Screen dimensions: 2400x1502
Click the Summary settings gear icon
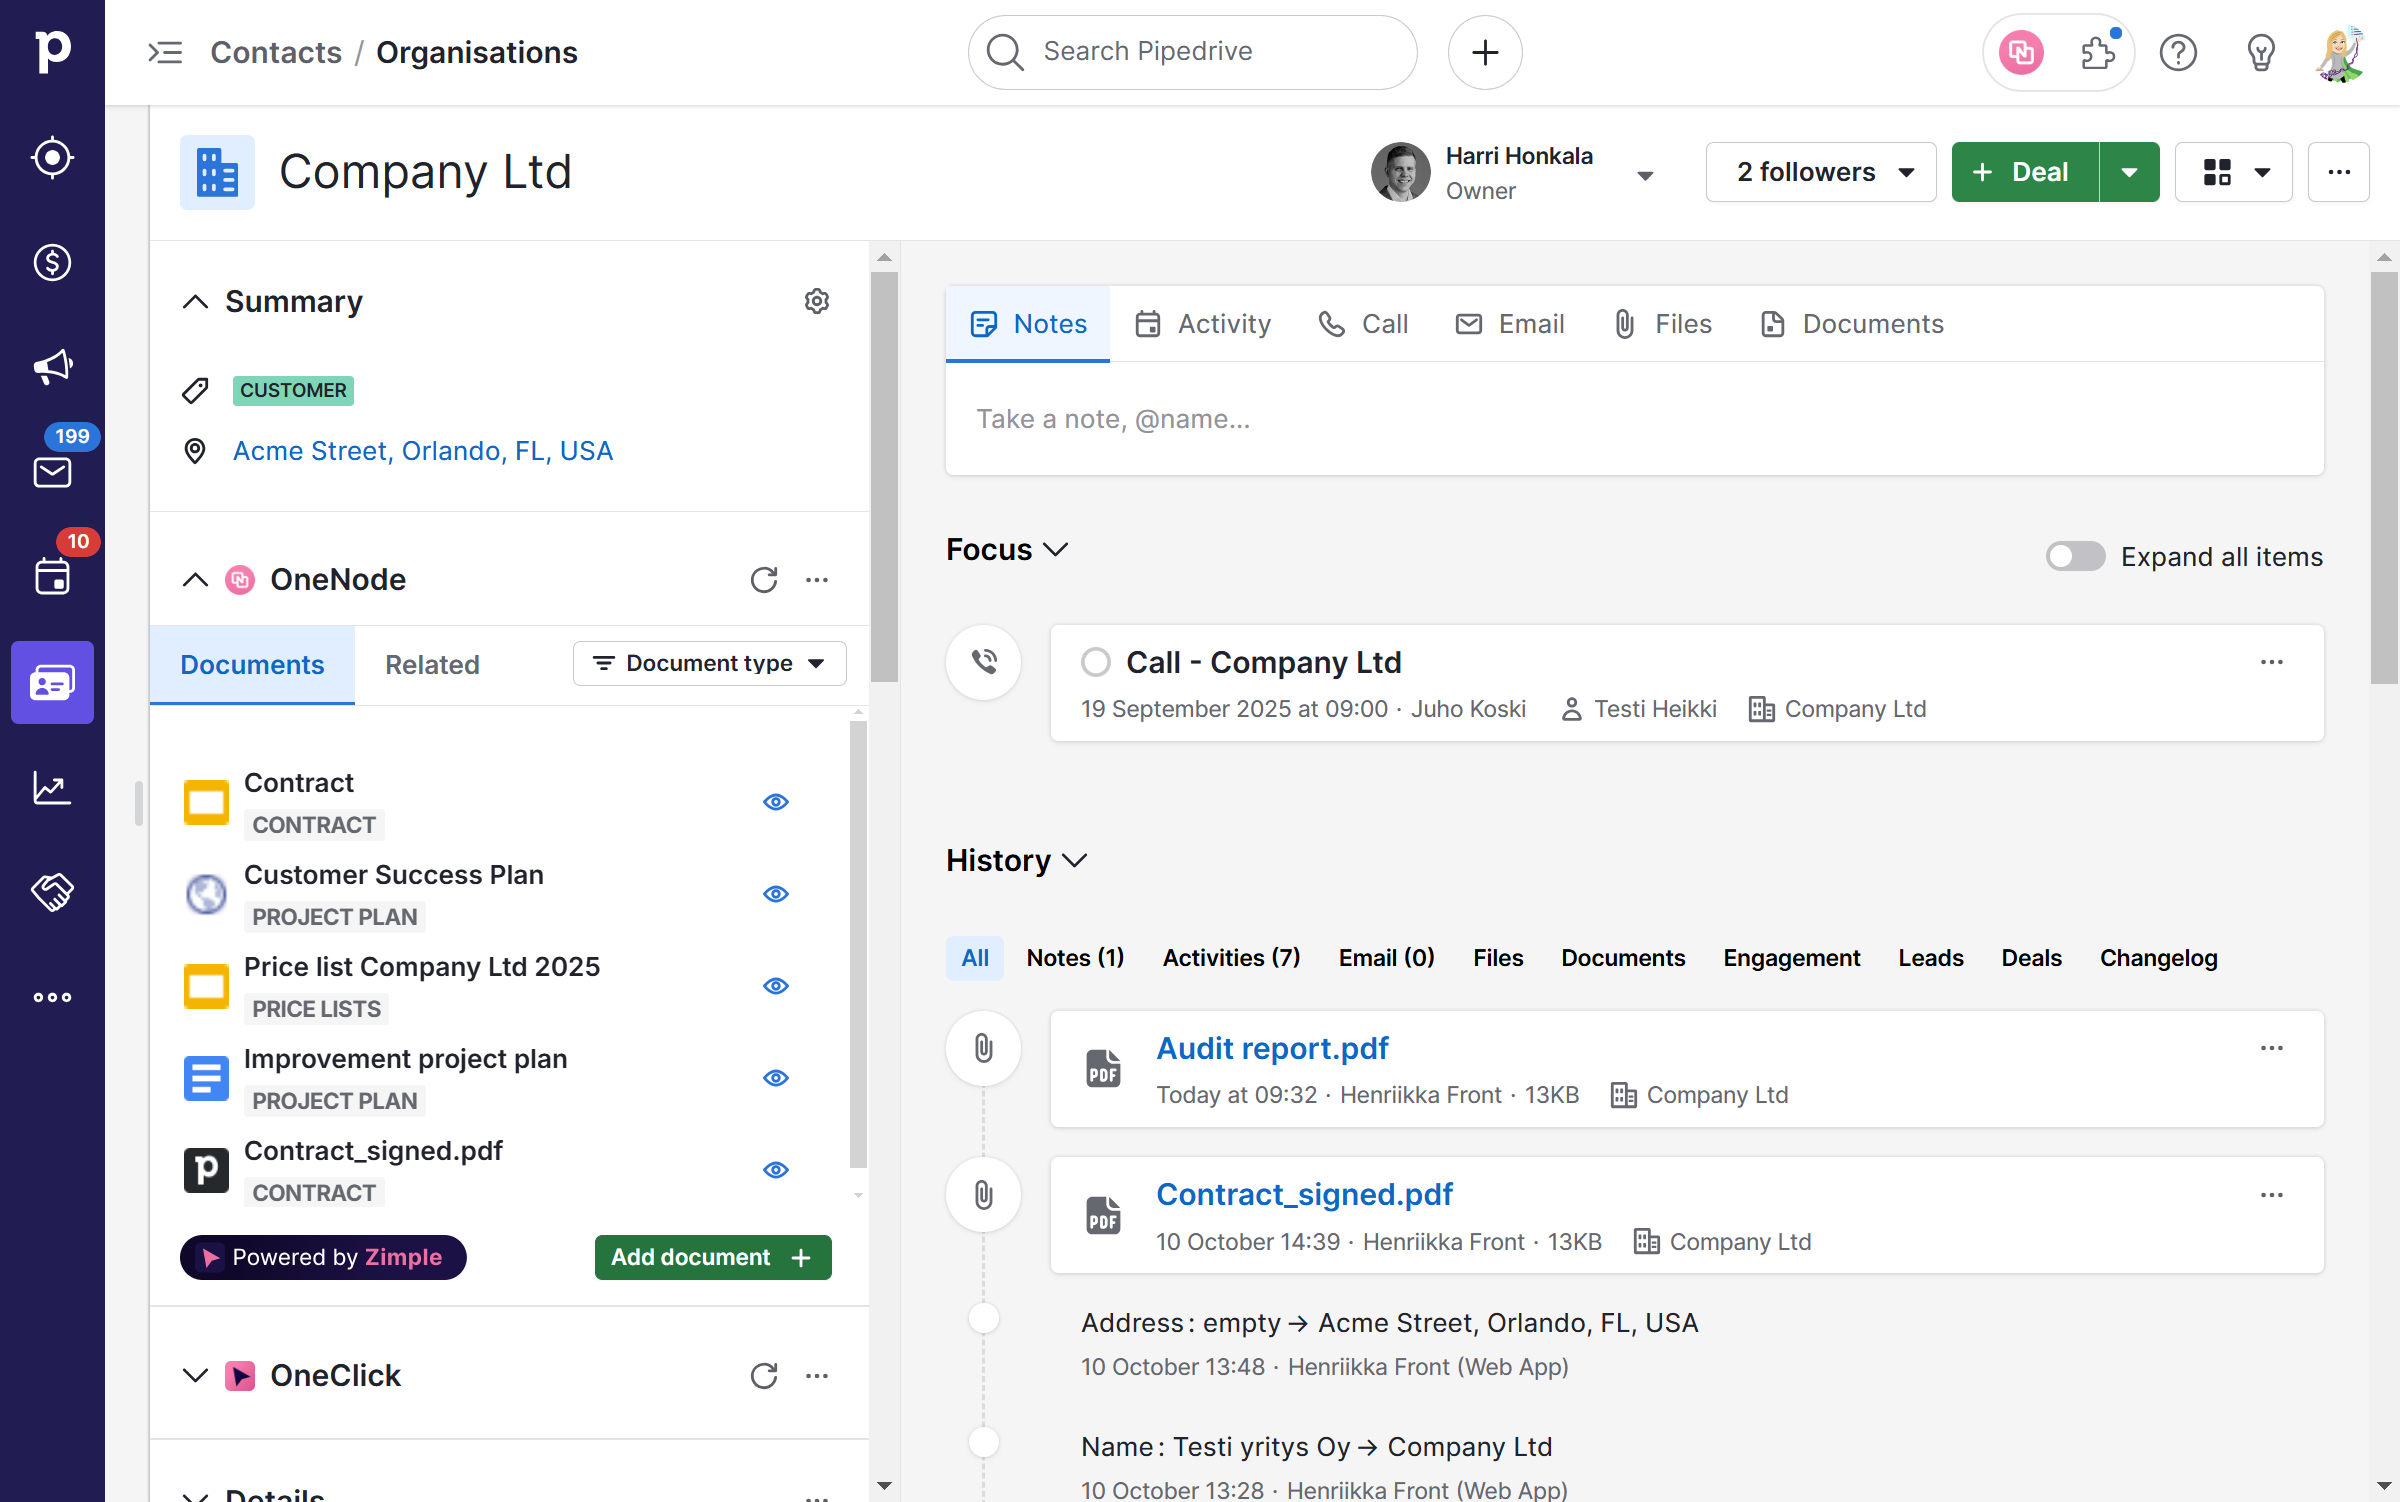tap(817, 301)
